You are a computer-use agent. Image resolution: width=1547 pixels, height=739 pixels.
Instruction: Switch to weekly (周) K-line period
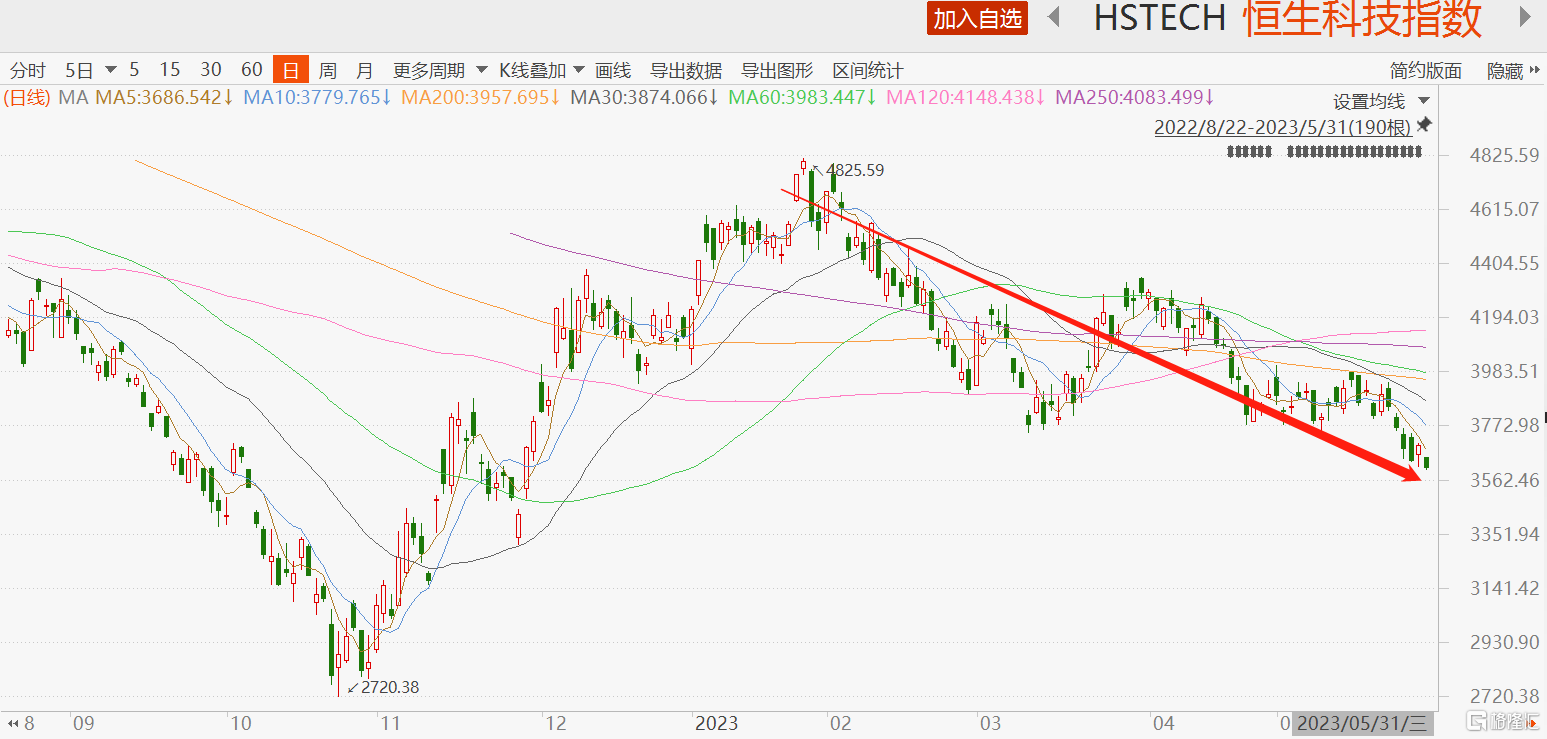[x=327, y=70]
